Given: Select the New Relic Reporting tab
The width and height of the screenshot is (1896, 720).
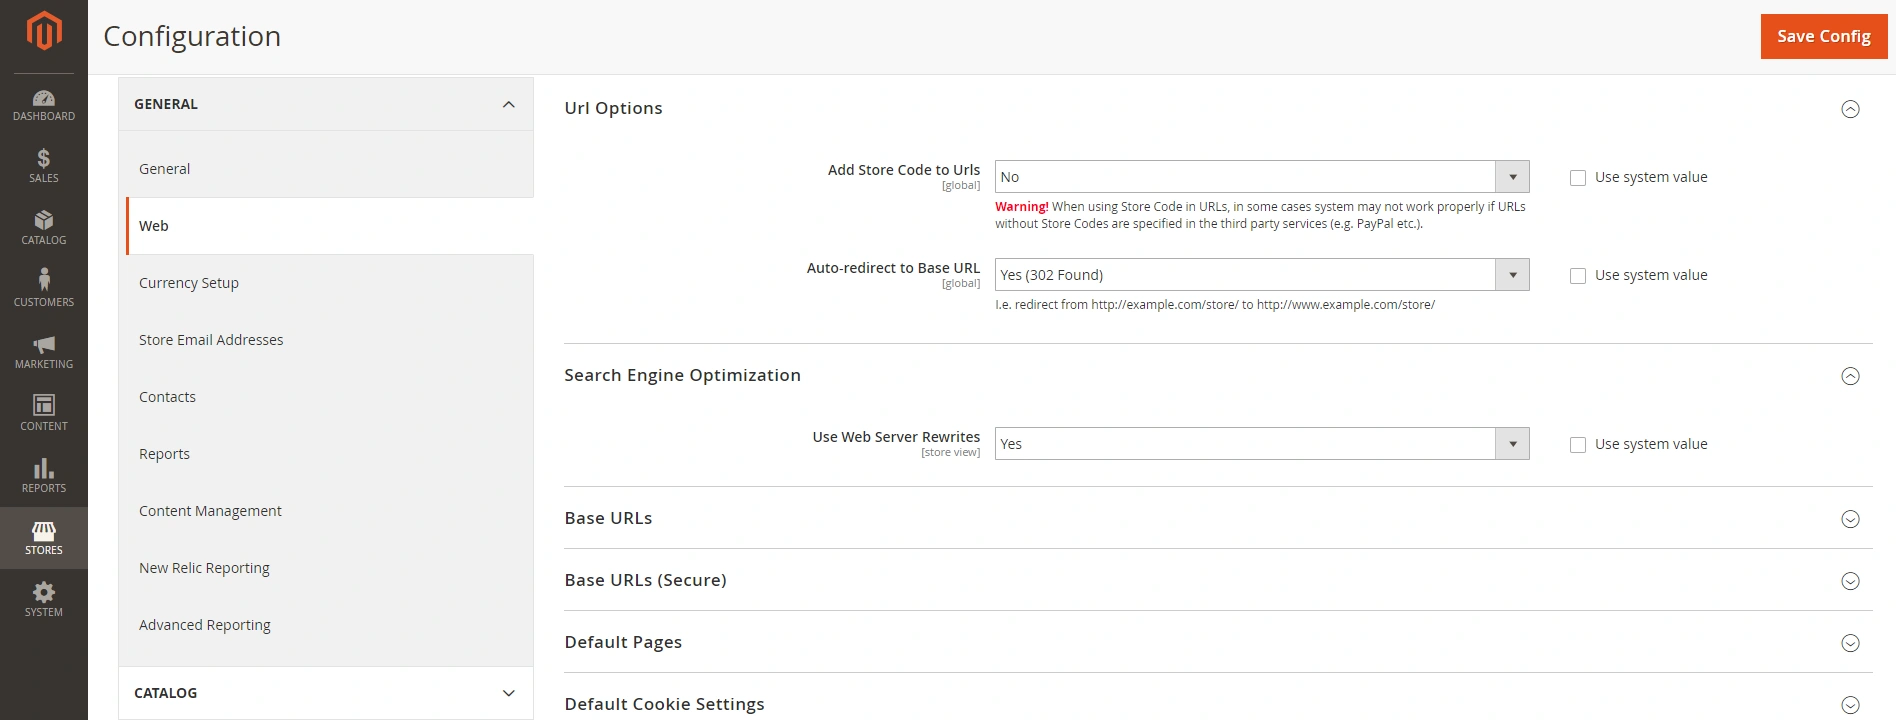Looking at the screenshot, I should pos(329,568).
